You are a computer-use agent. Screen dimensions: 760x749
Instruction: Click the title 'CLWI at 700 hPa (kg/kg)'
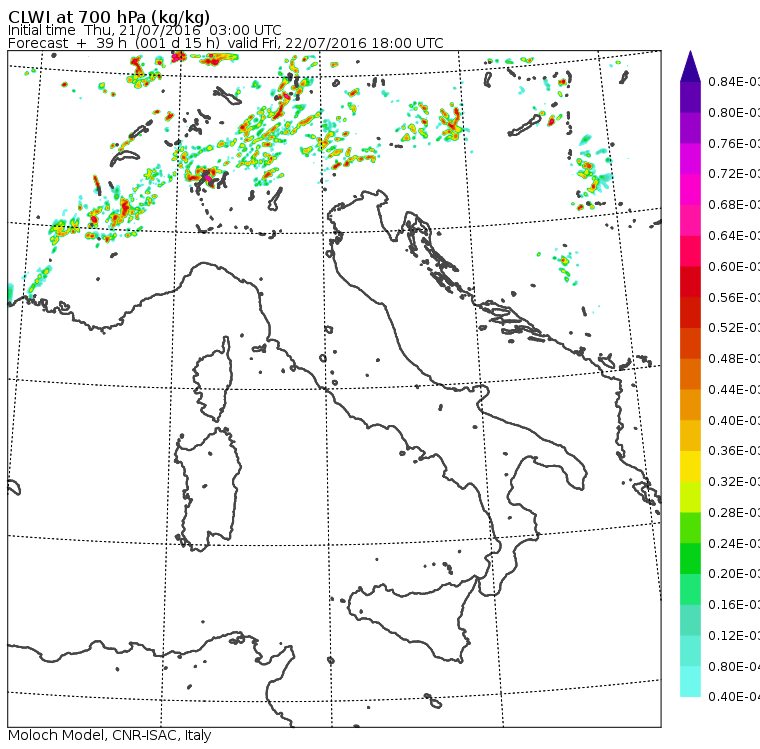[109, 16]
